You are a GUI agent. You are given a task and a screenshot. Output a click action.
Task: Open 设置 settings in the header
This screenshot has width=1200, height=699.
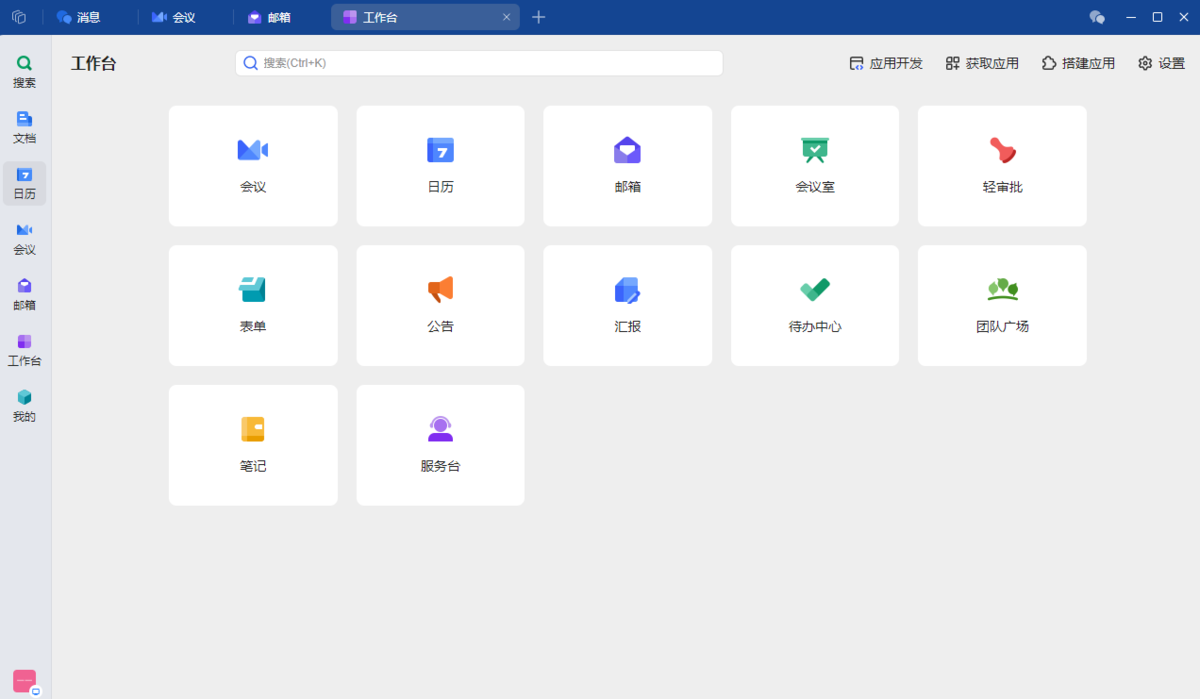[x=1161, y=63]
